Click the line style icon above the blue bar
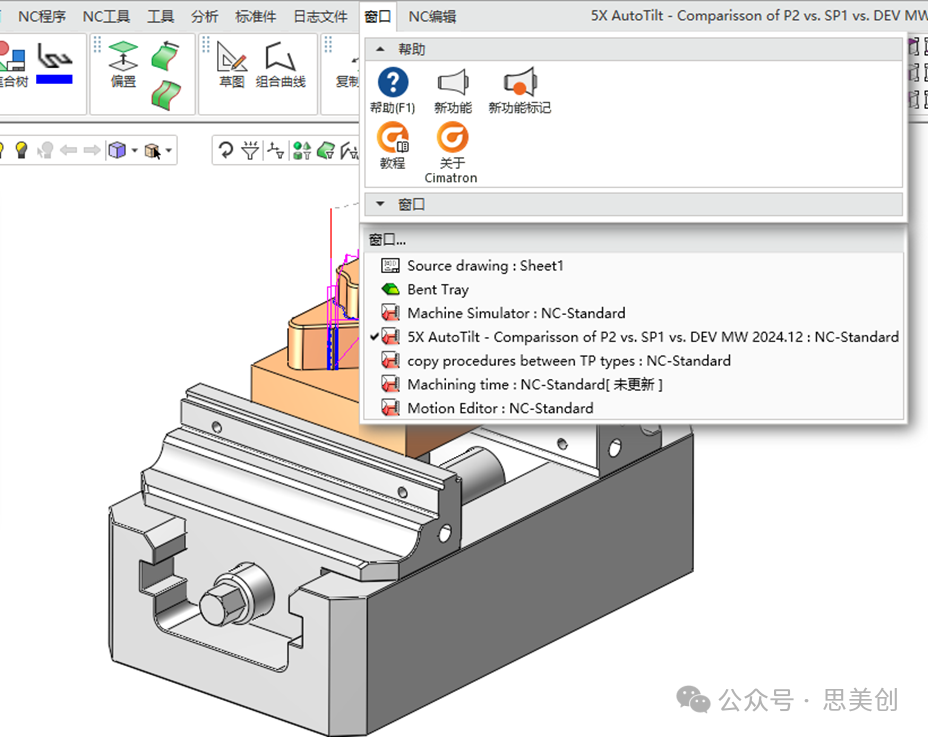 (54, 56)
